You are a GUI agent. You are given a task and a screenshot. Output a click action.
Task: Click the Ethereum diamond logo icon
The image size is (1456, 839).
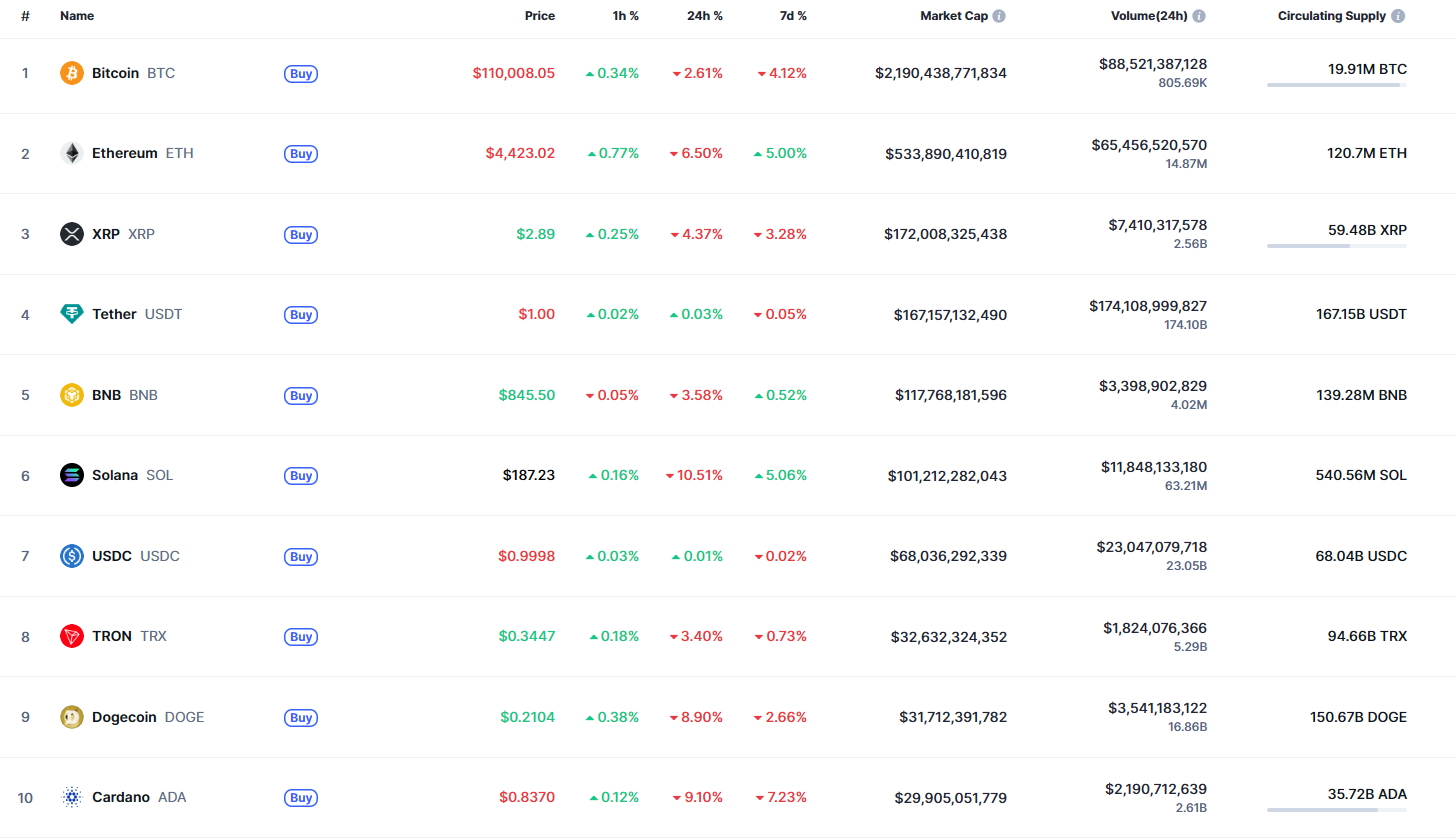[72, 153]
